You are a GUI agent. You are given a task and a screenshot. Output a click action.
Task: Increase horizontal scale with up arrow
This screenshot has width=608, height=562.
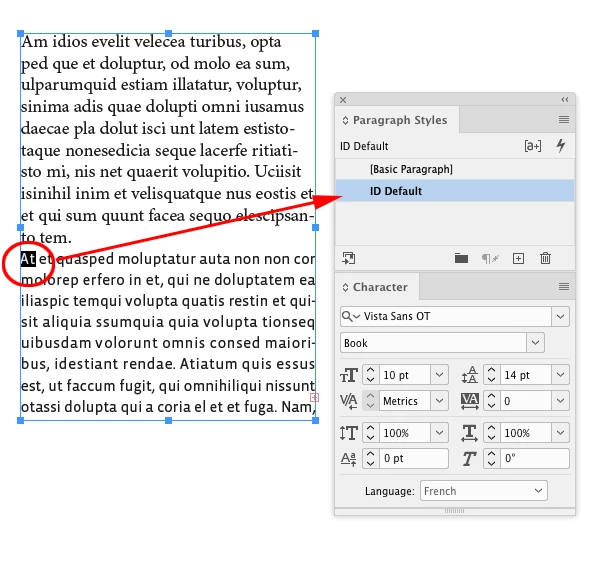[491, 428]
